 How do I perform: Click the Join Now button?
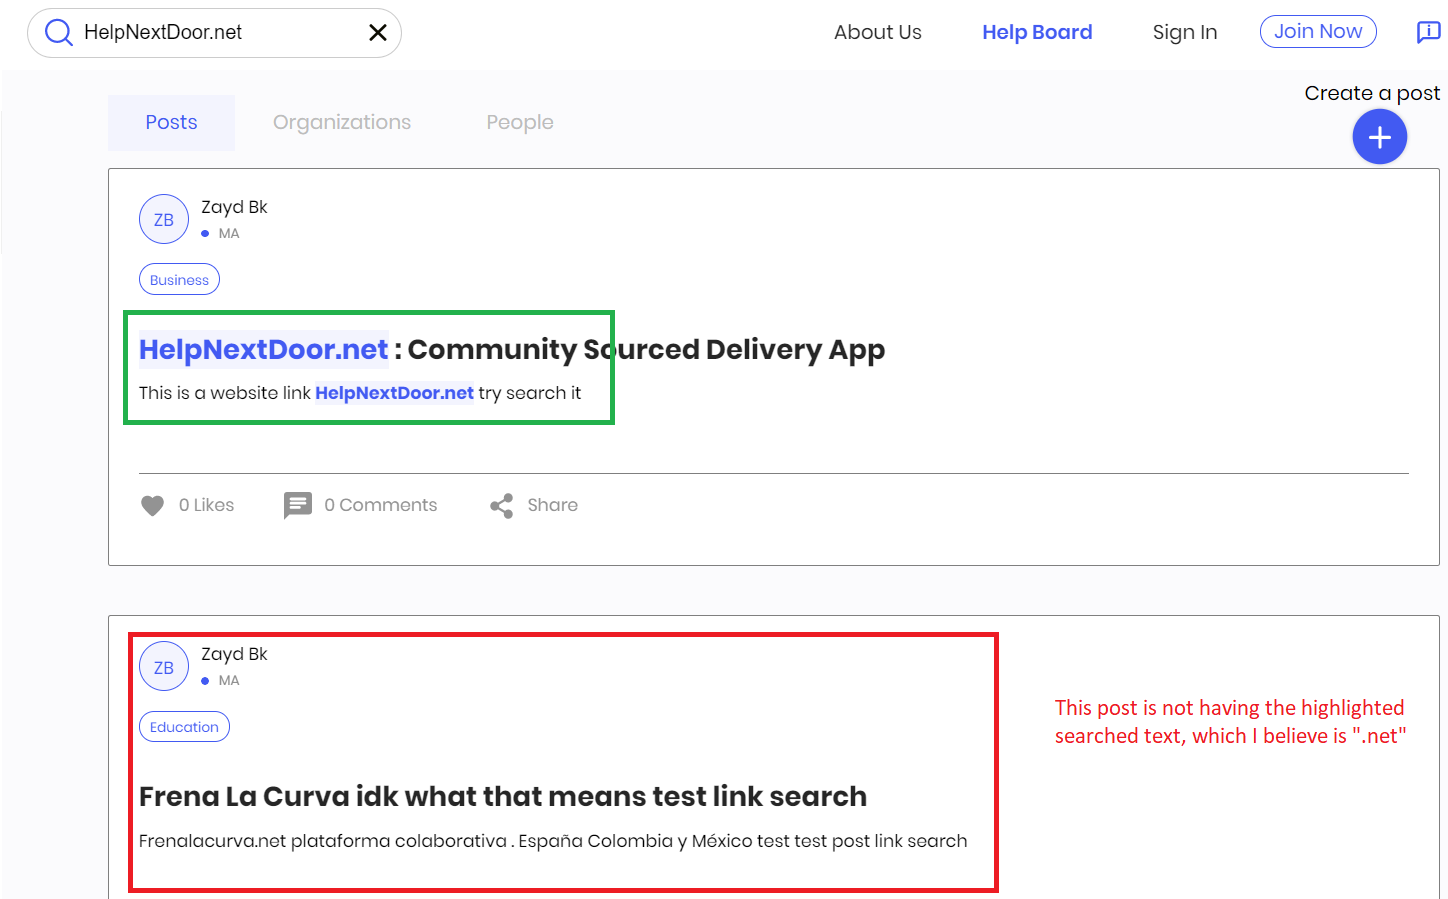tap(1318, 31)
